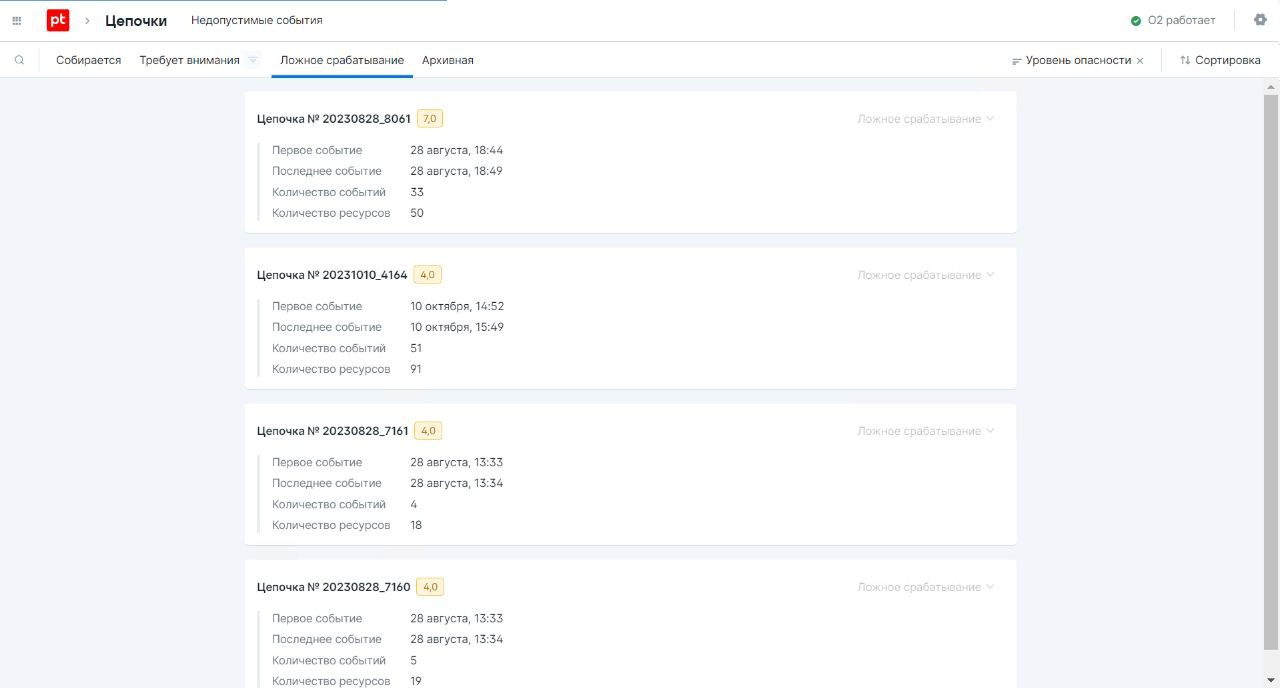Open the app grid menu icon
The height and width of the screenshot is (688, 1280).
click(17, 20)
